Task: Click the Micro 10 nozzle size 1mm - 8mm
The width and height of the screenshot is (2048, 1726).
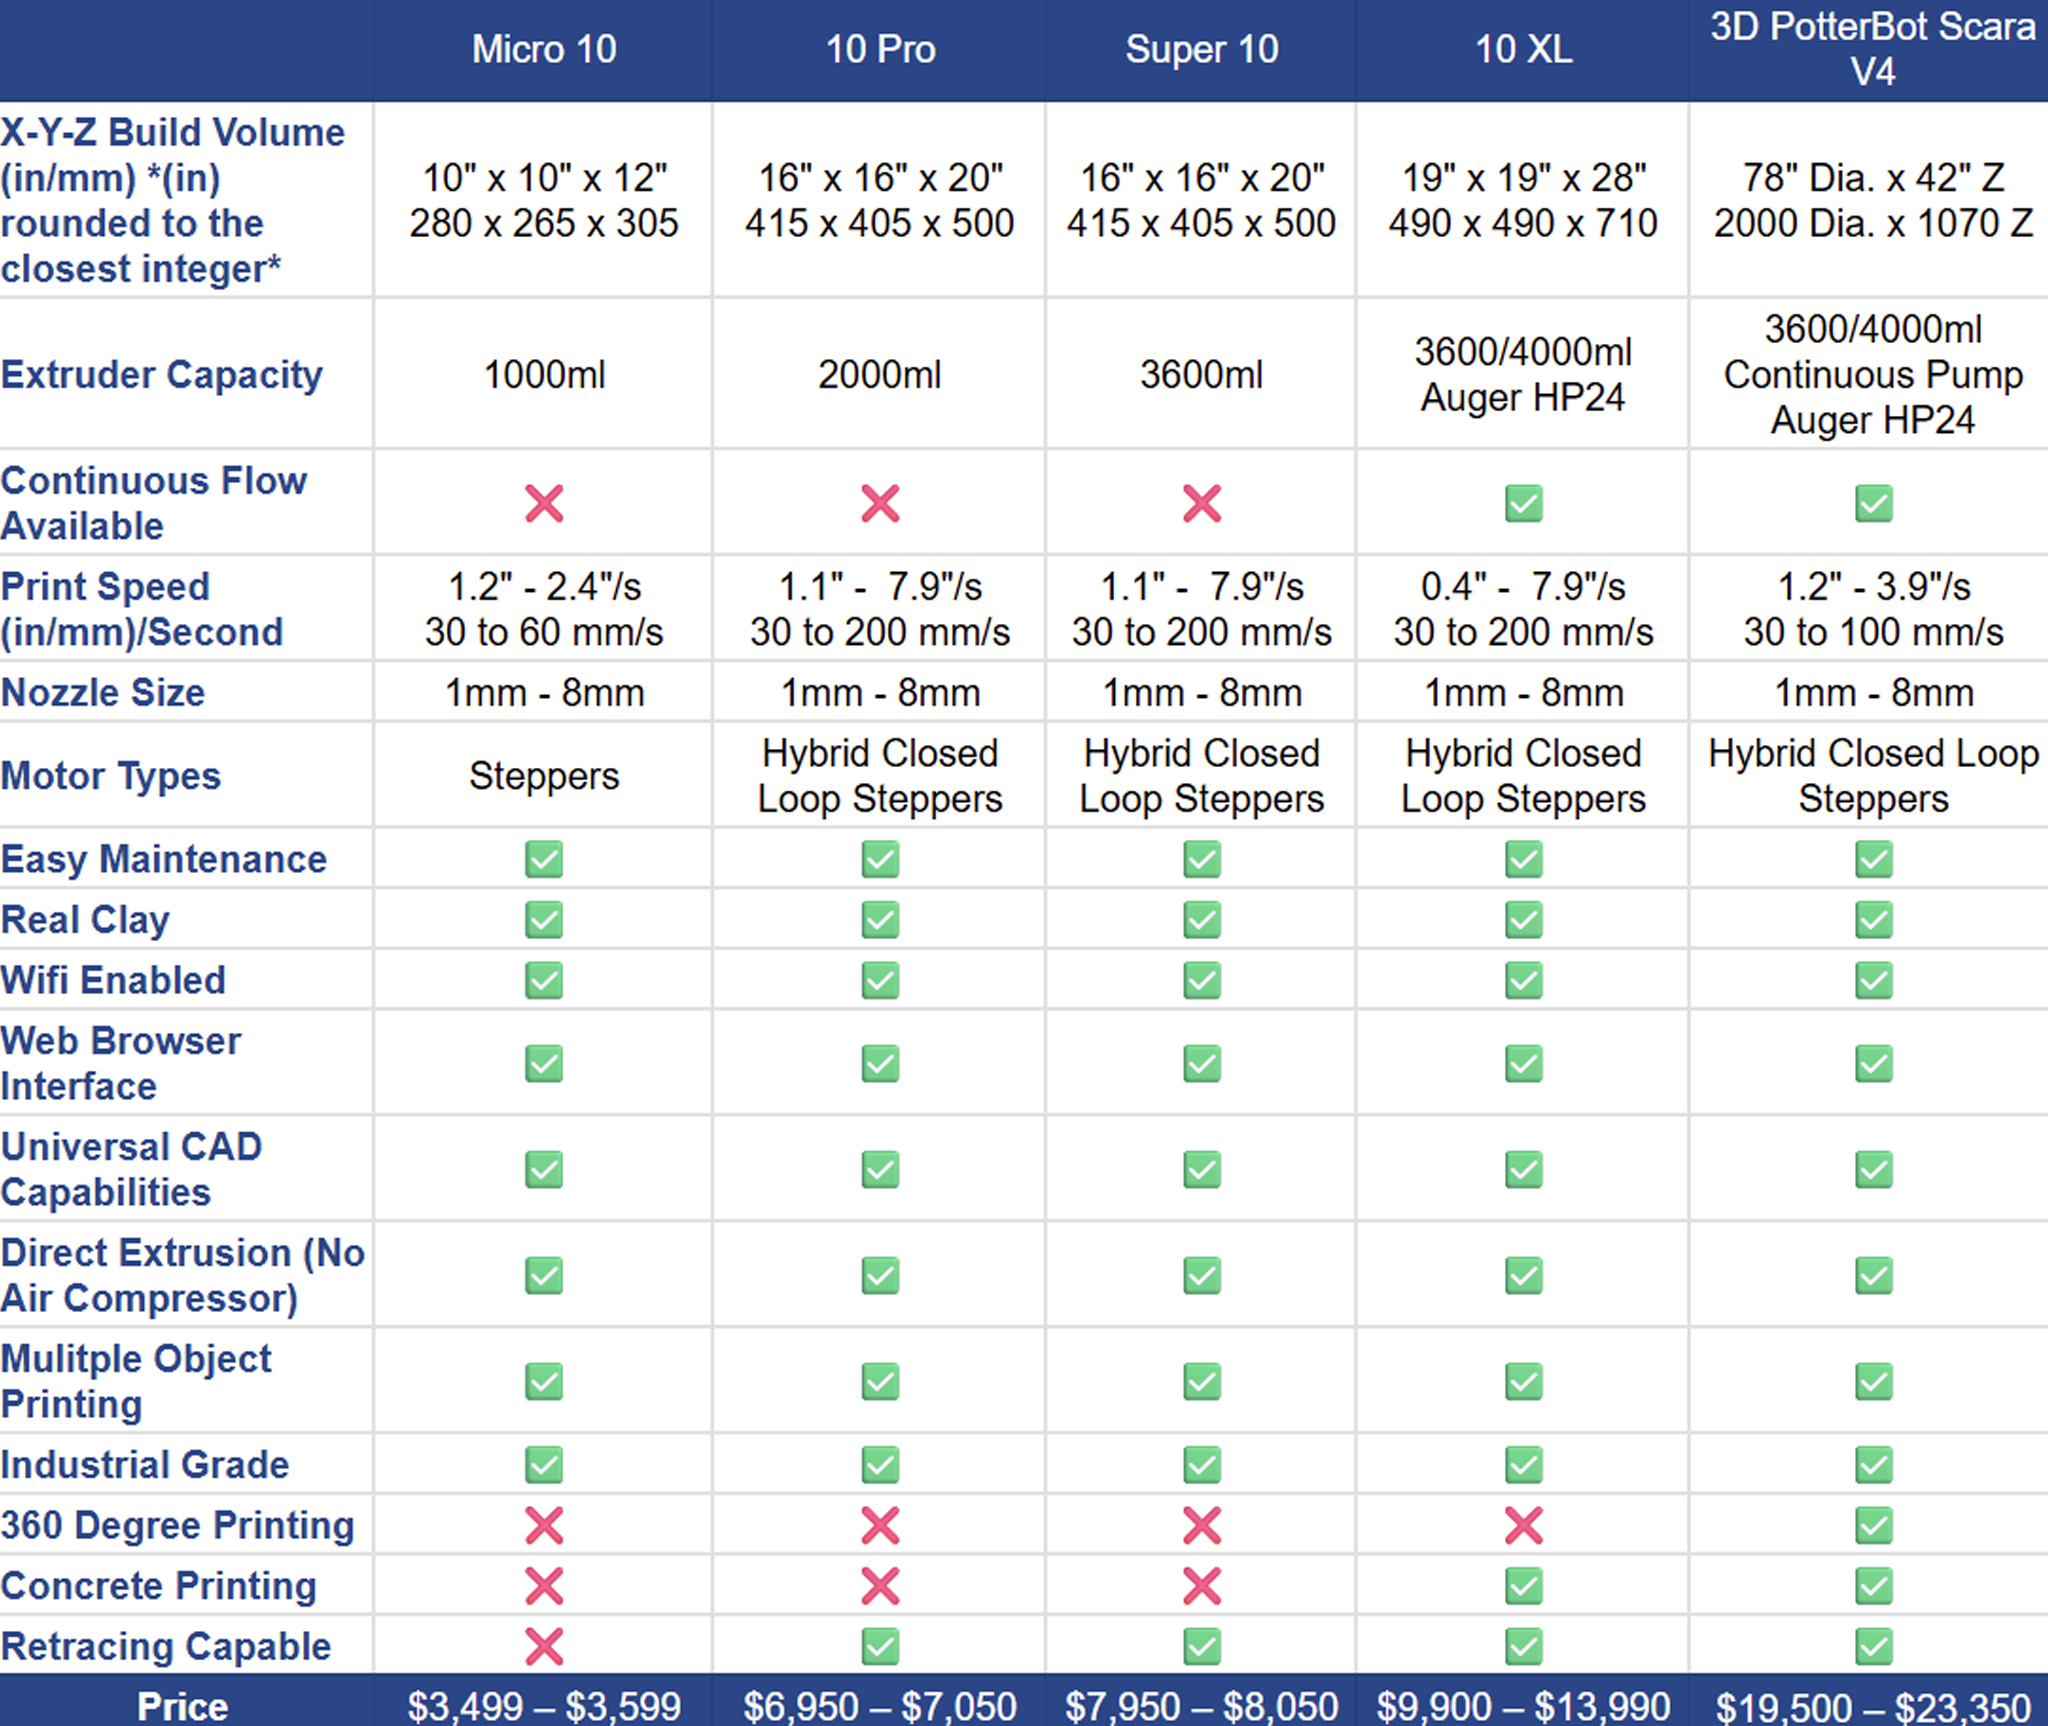Action: (544, 692)
